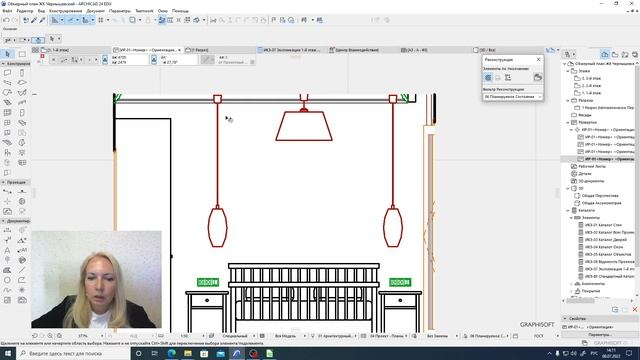Switch to the 1-й этаж floor plan tab
Image resolution: width=640 pixels, height=360 pixels.
tap(76, 50)
